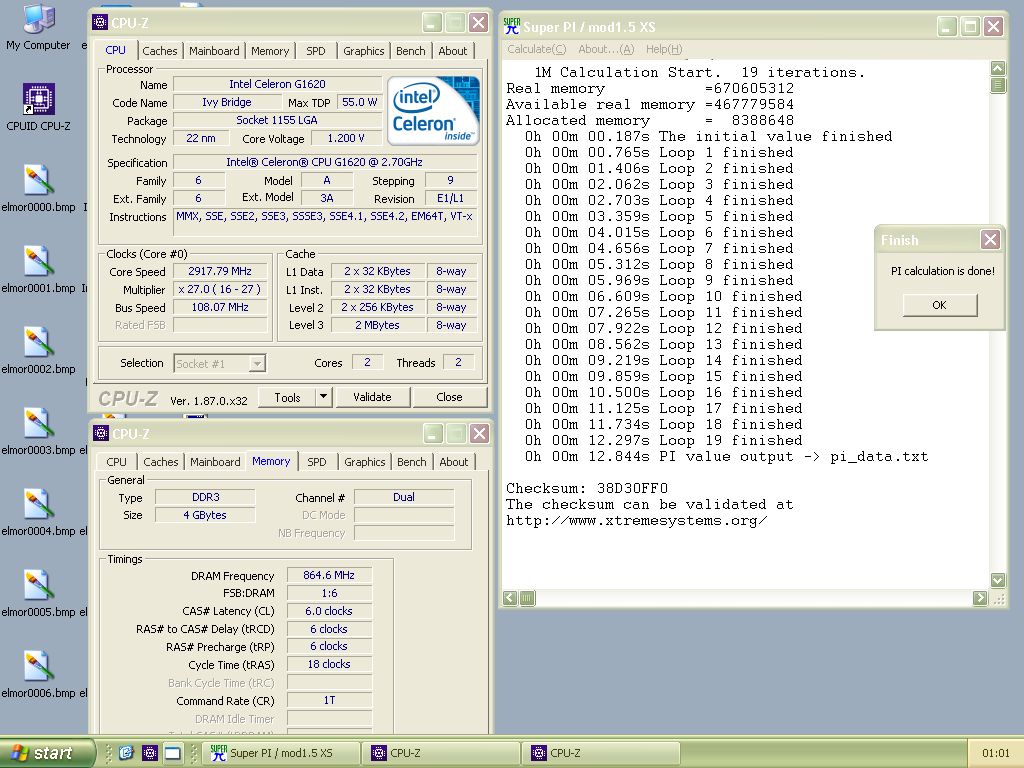Viewport: 1024px width, 768px height.
Task: Open Mainboard tab in upper CPU-Z window
Action: point(214,51)
